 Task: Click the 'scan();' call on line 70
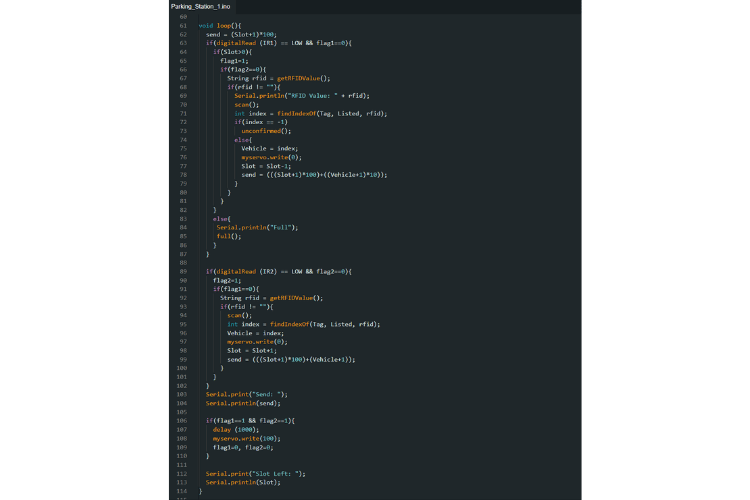tap(246, 105)
